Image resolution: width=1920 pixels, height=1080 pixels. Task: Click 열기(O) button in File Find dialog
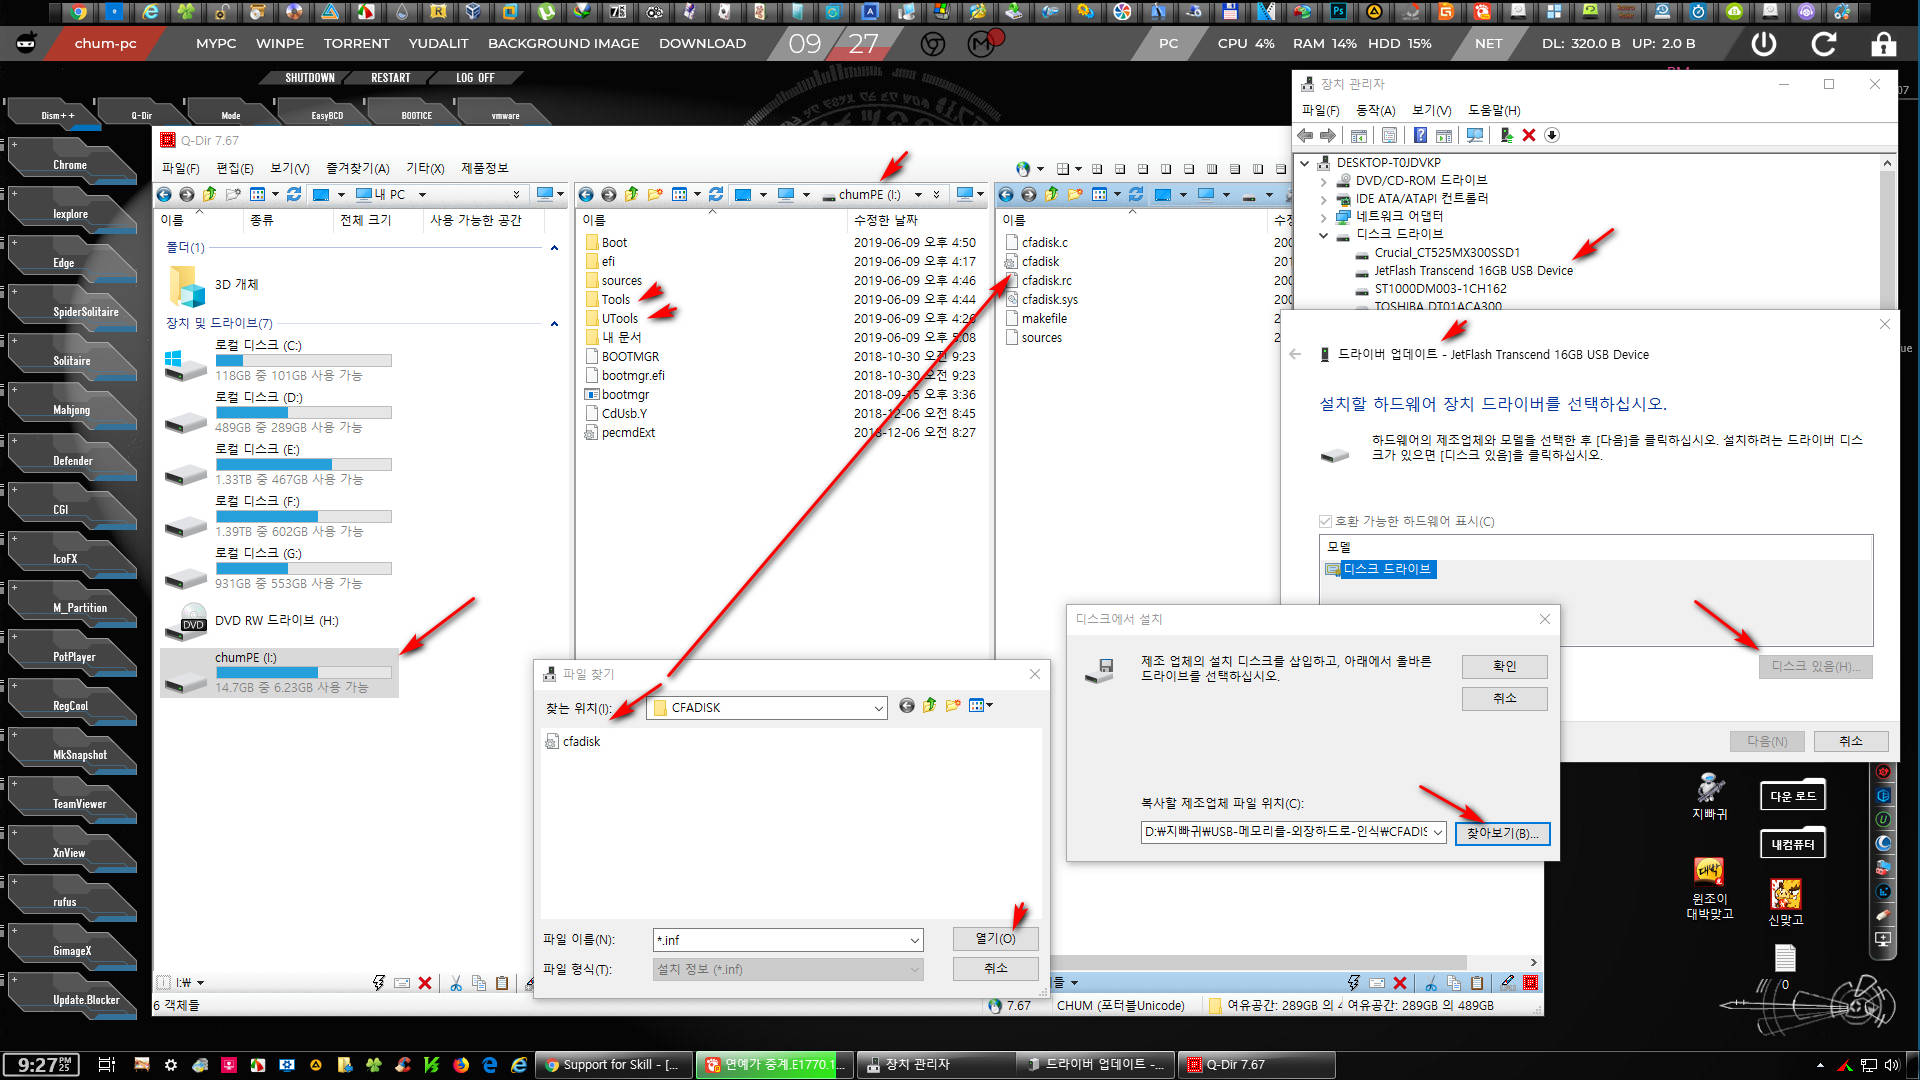pos(995,938)
